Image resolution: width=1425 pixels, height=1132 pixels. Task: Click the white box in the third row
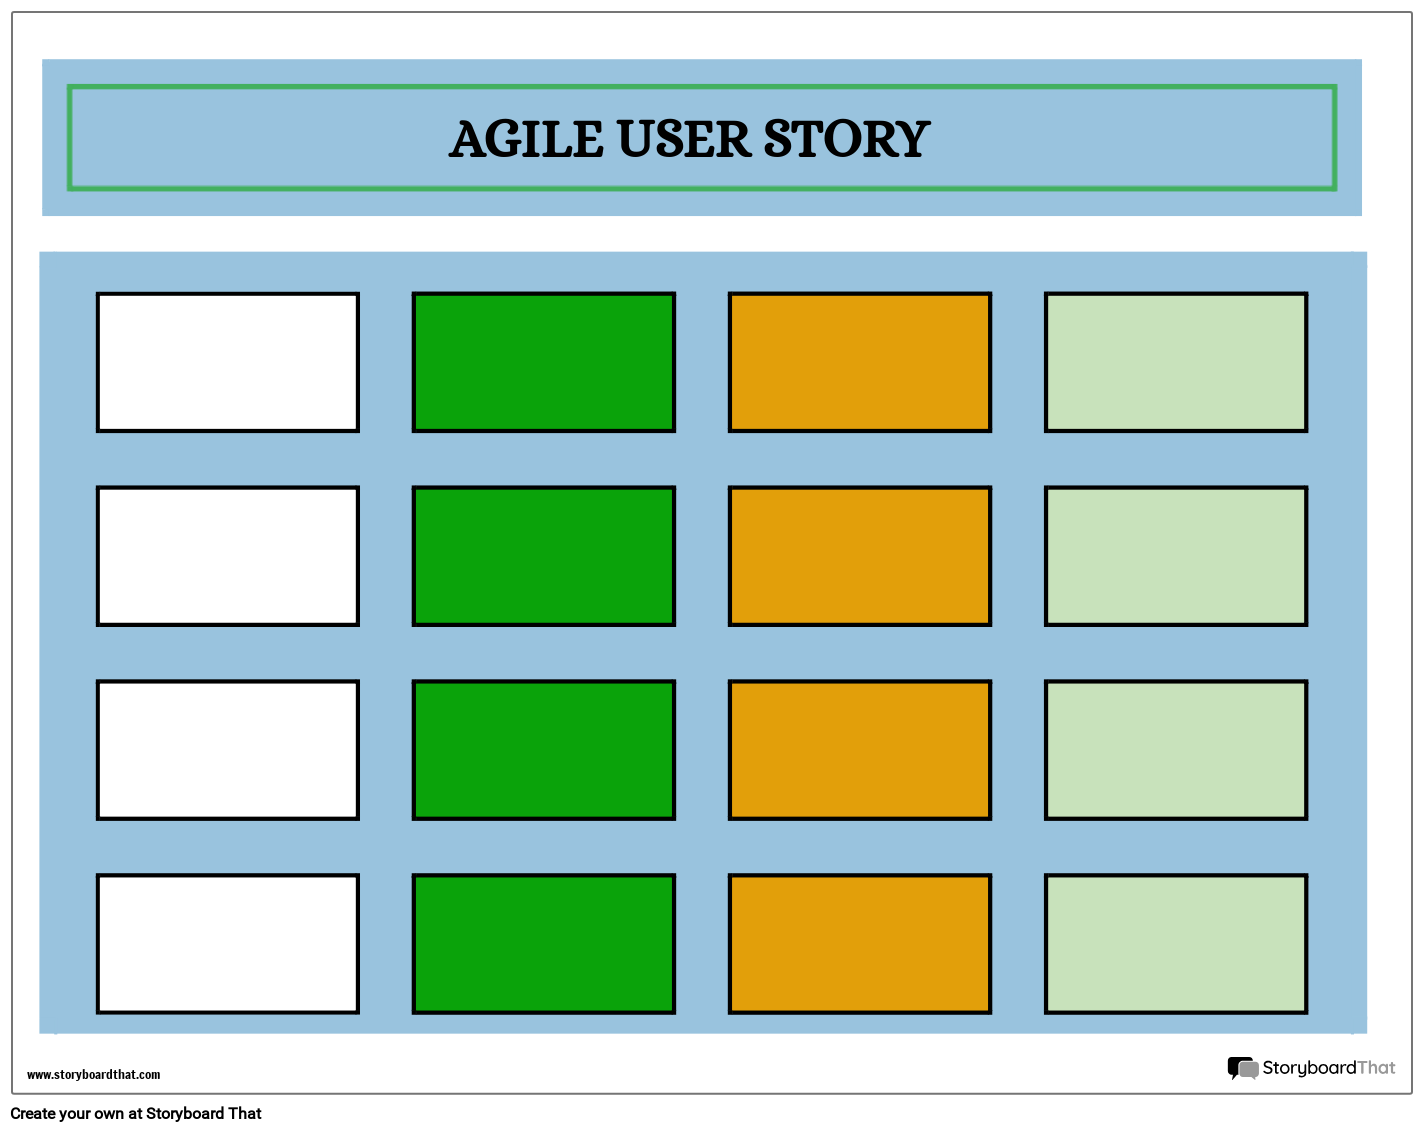228,750
